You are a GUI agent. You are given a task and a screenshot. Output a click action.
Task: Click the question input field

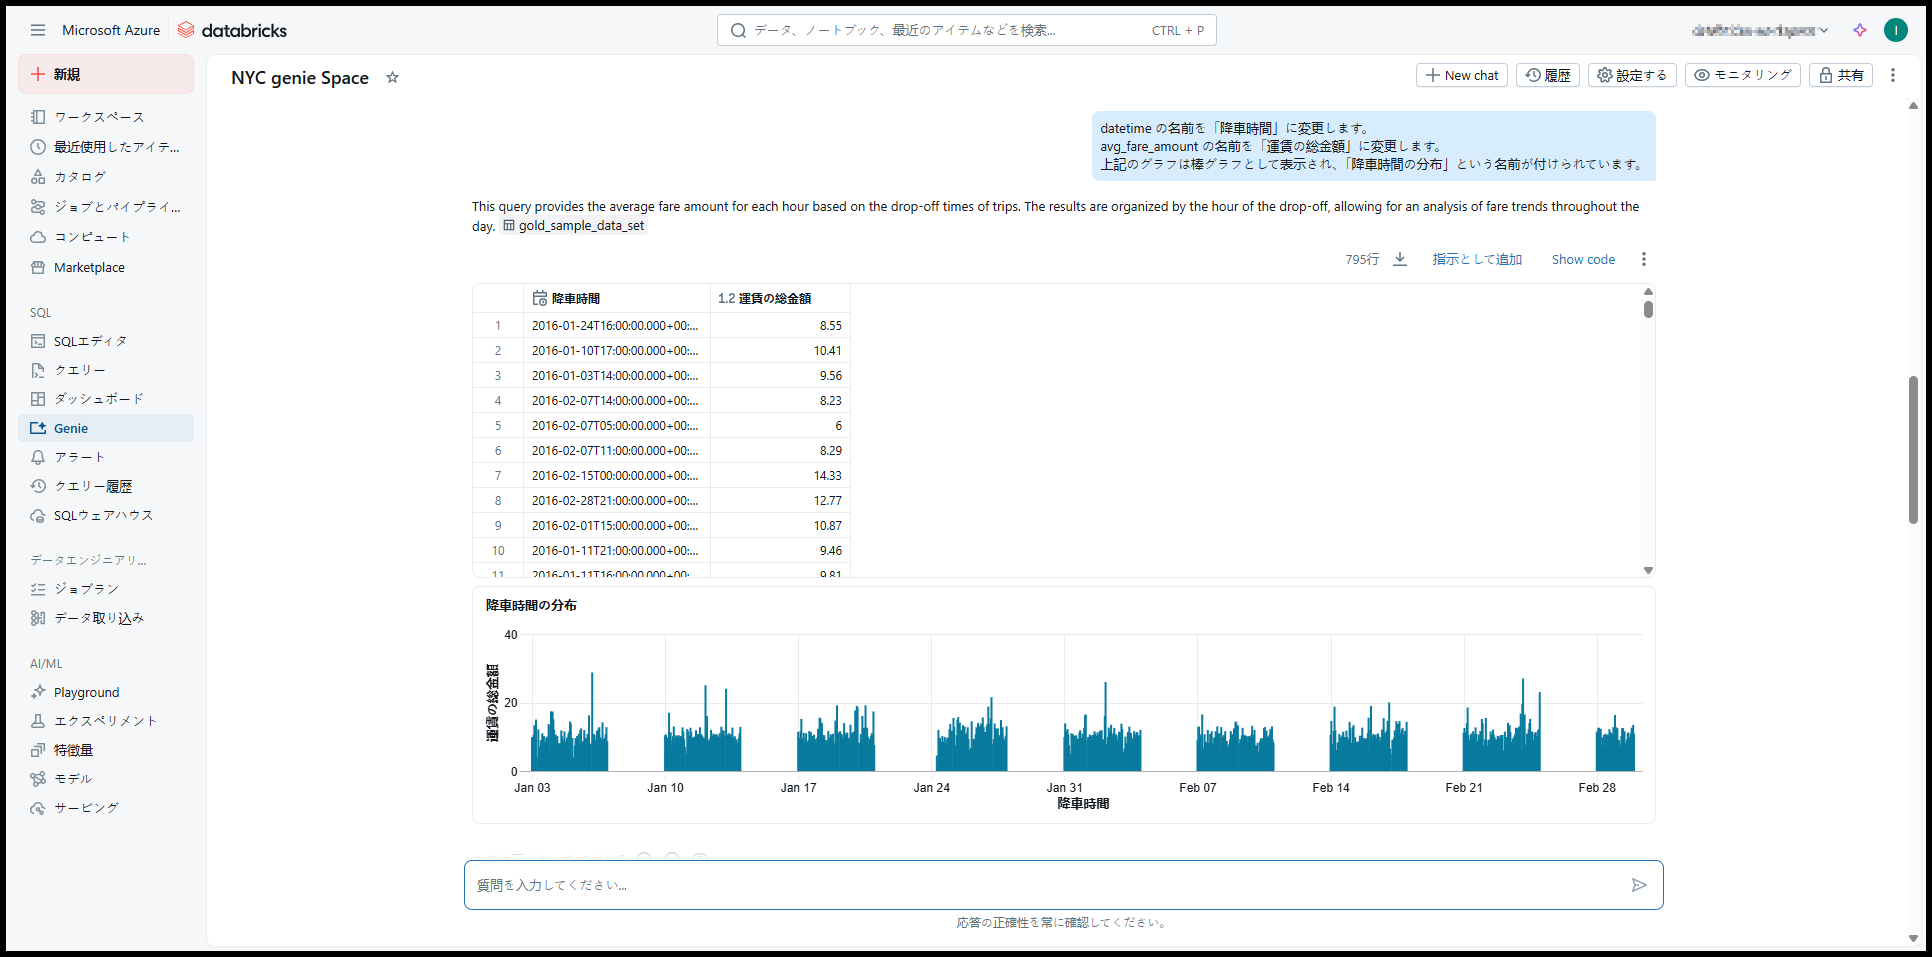point(1040,885)
